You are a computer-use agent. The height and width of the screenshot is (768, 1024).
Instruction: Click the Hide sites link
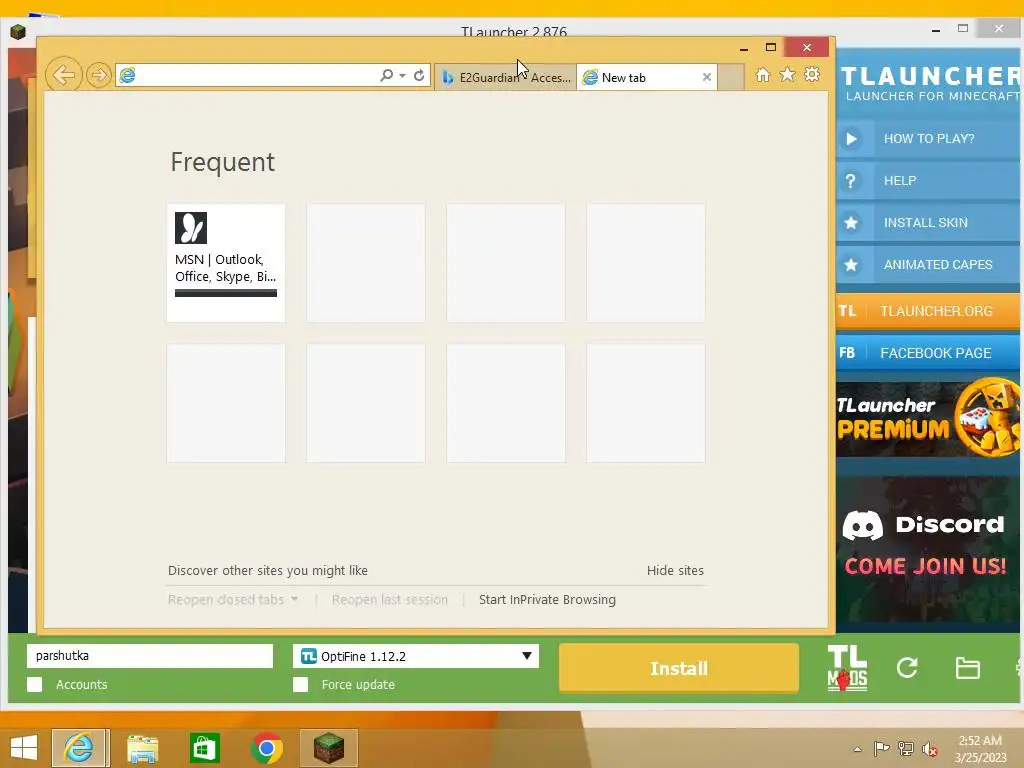pyautogui.click(x=675, y=570)
